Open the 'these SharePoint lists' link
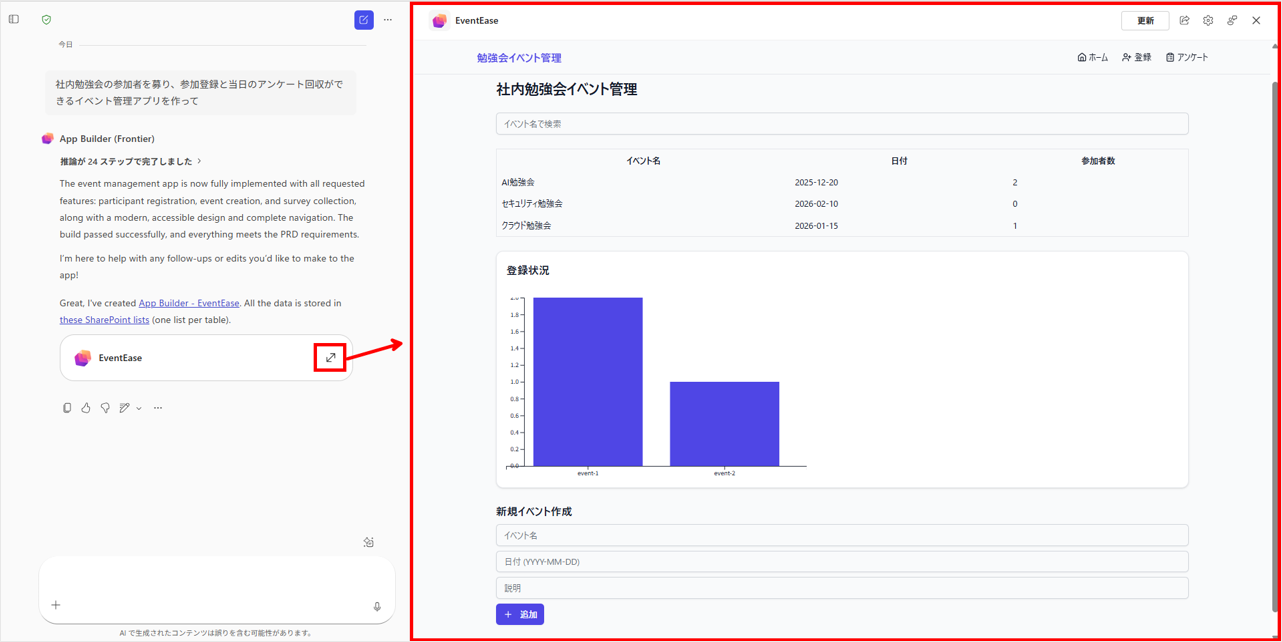This screenshot has height=642, width=1282. 104,320
